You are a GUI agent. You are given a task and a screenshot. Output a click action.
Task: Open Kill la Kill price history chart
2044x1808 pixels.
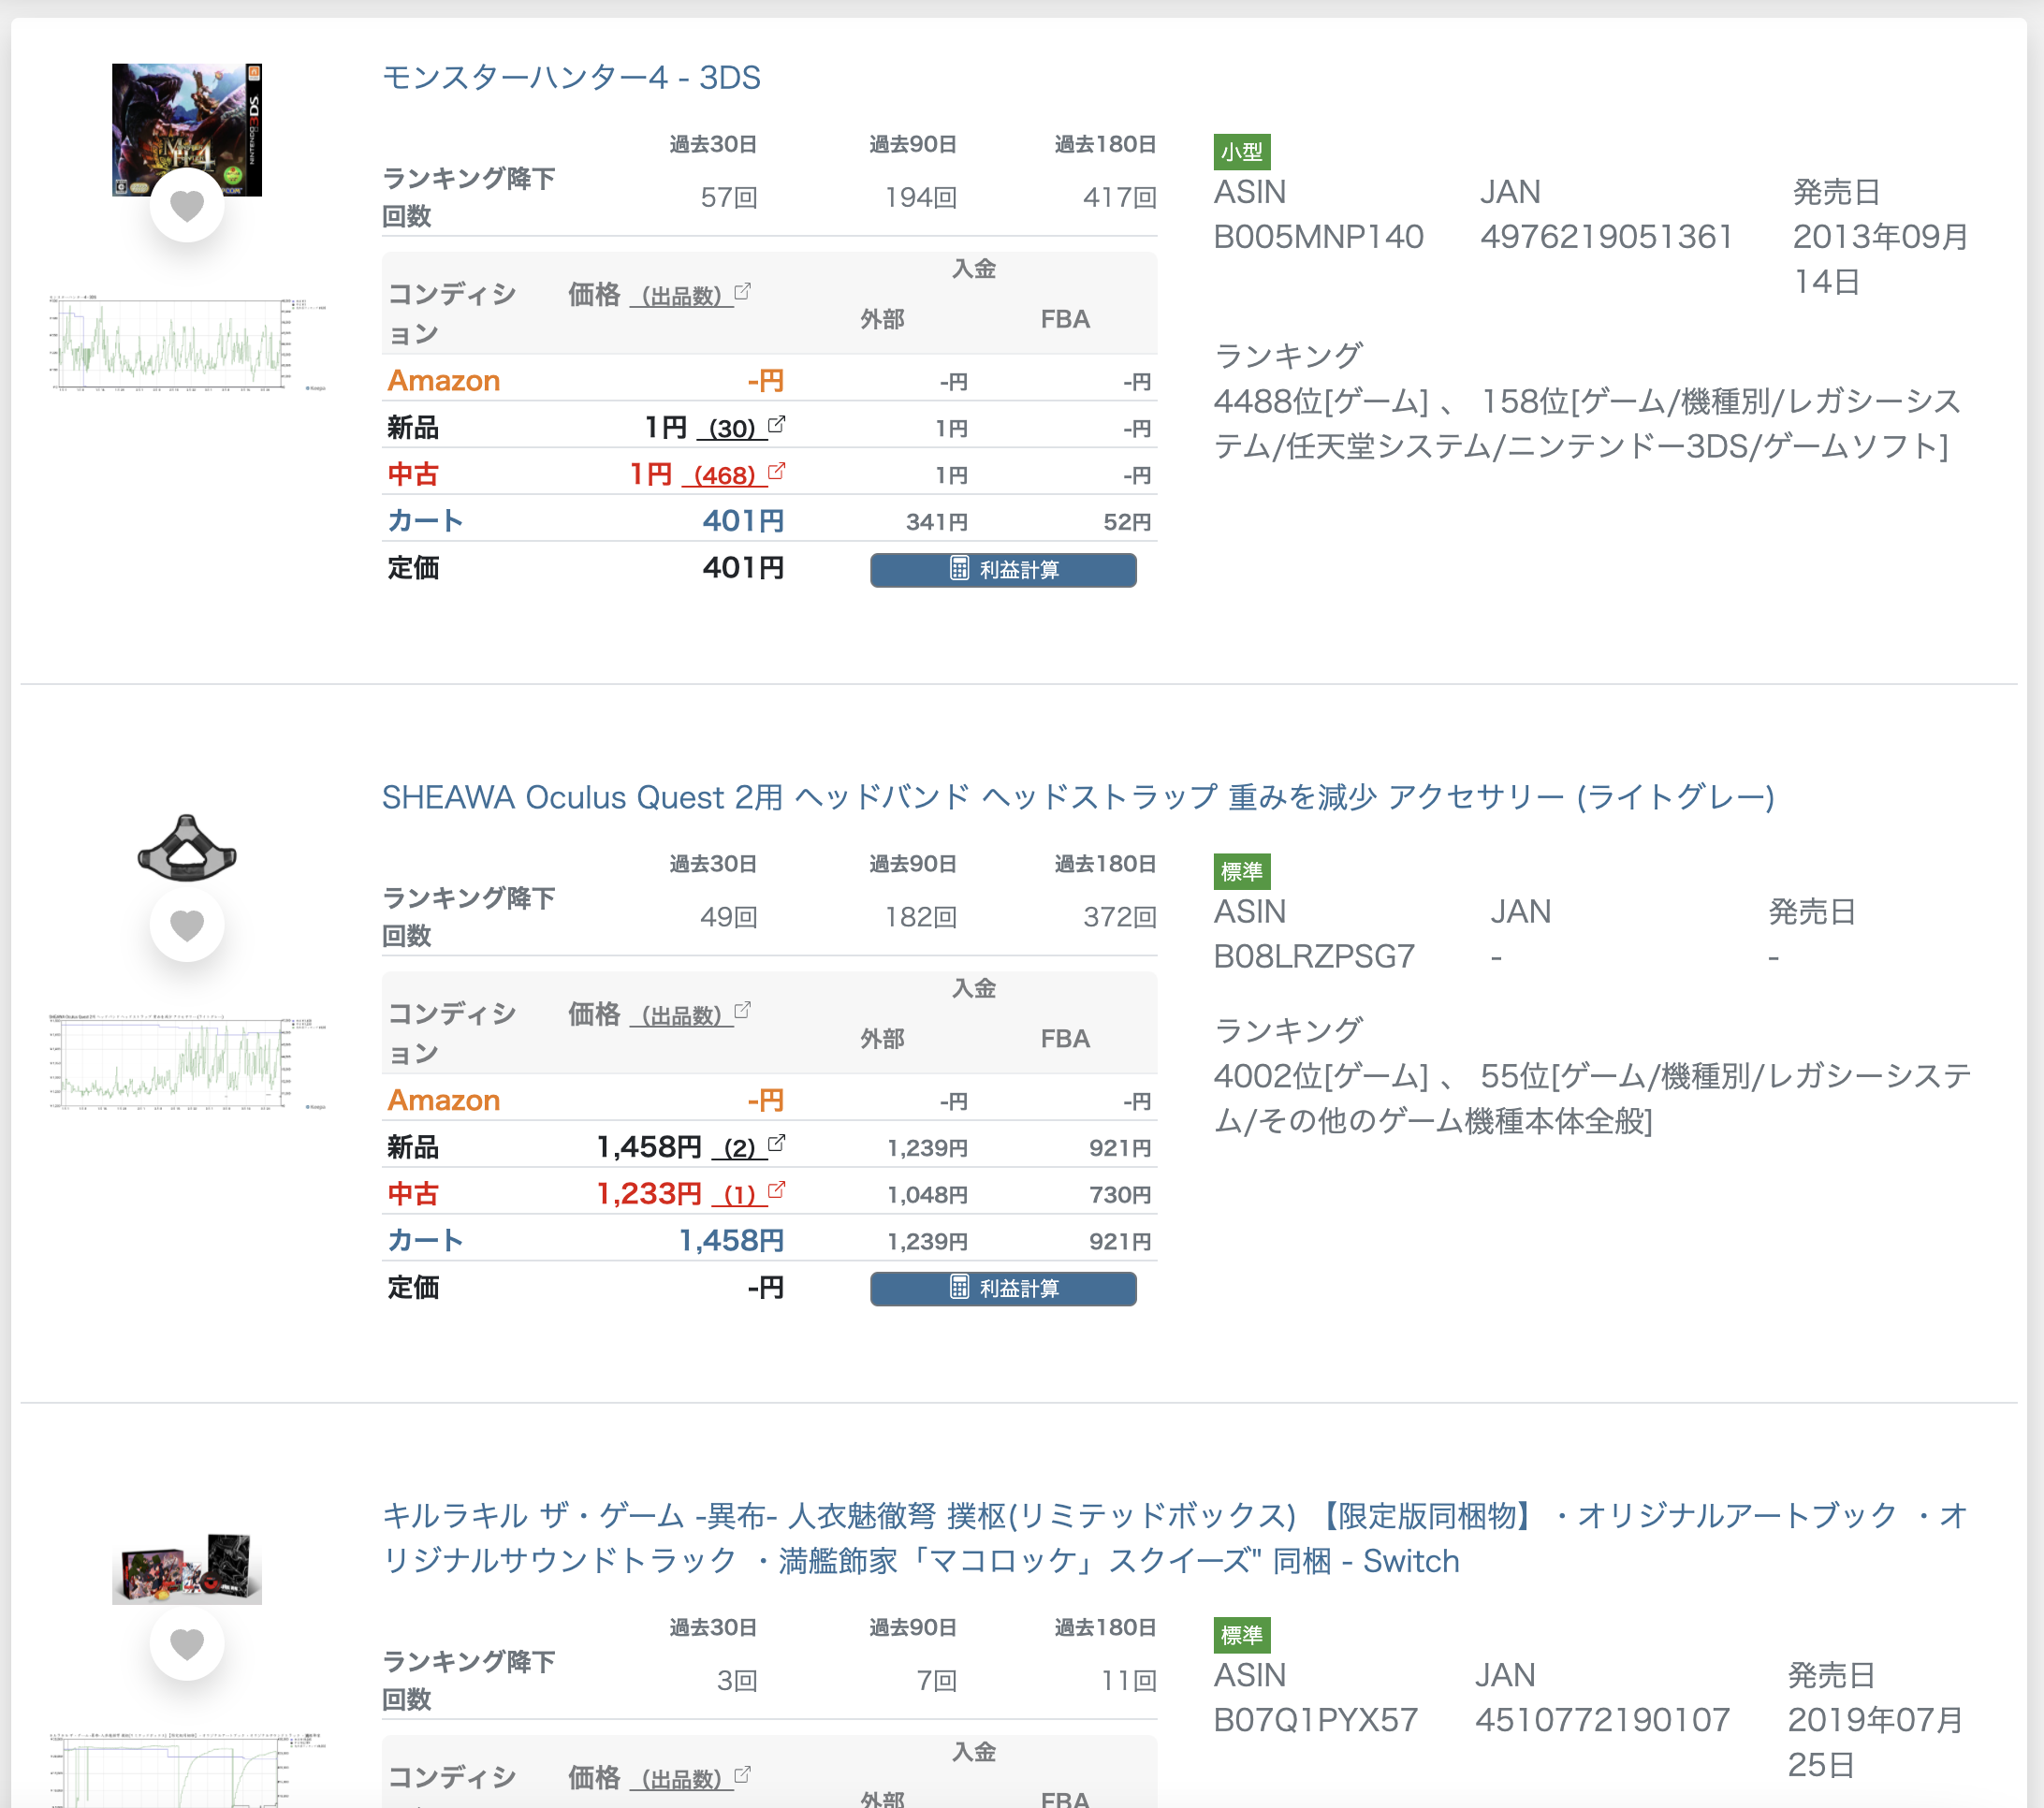[188, 1770]
